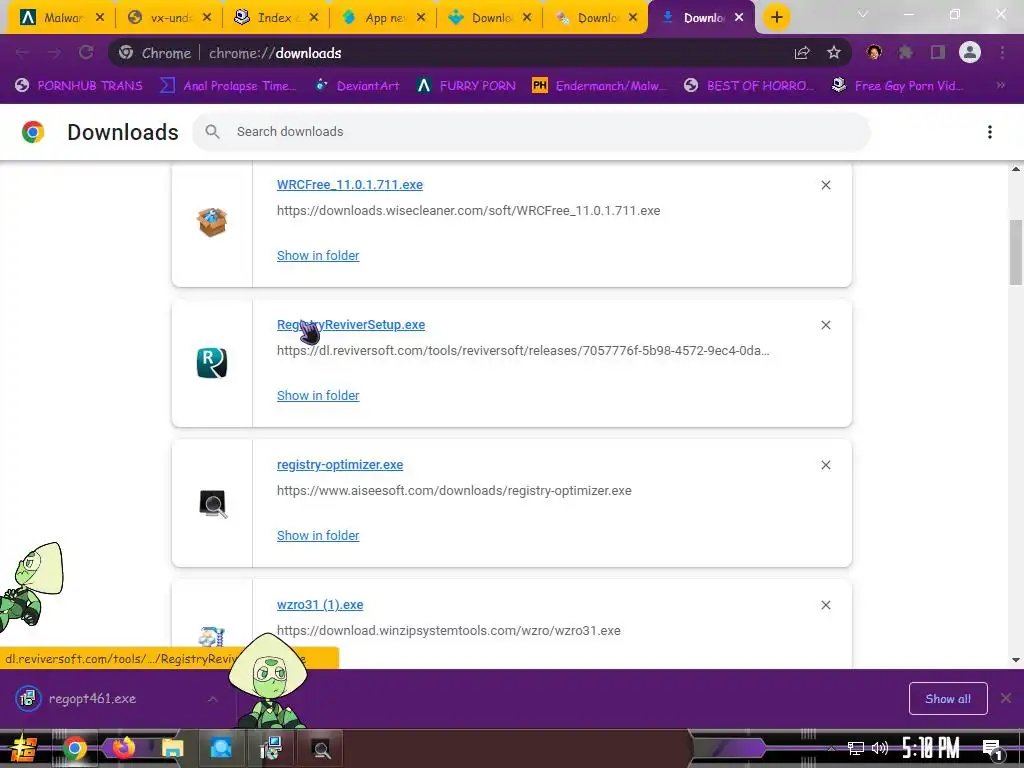This screenshot has height=768, width=1024.
Task: Open the Windows Start button
Action: click(x=23, y=748)
